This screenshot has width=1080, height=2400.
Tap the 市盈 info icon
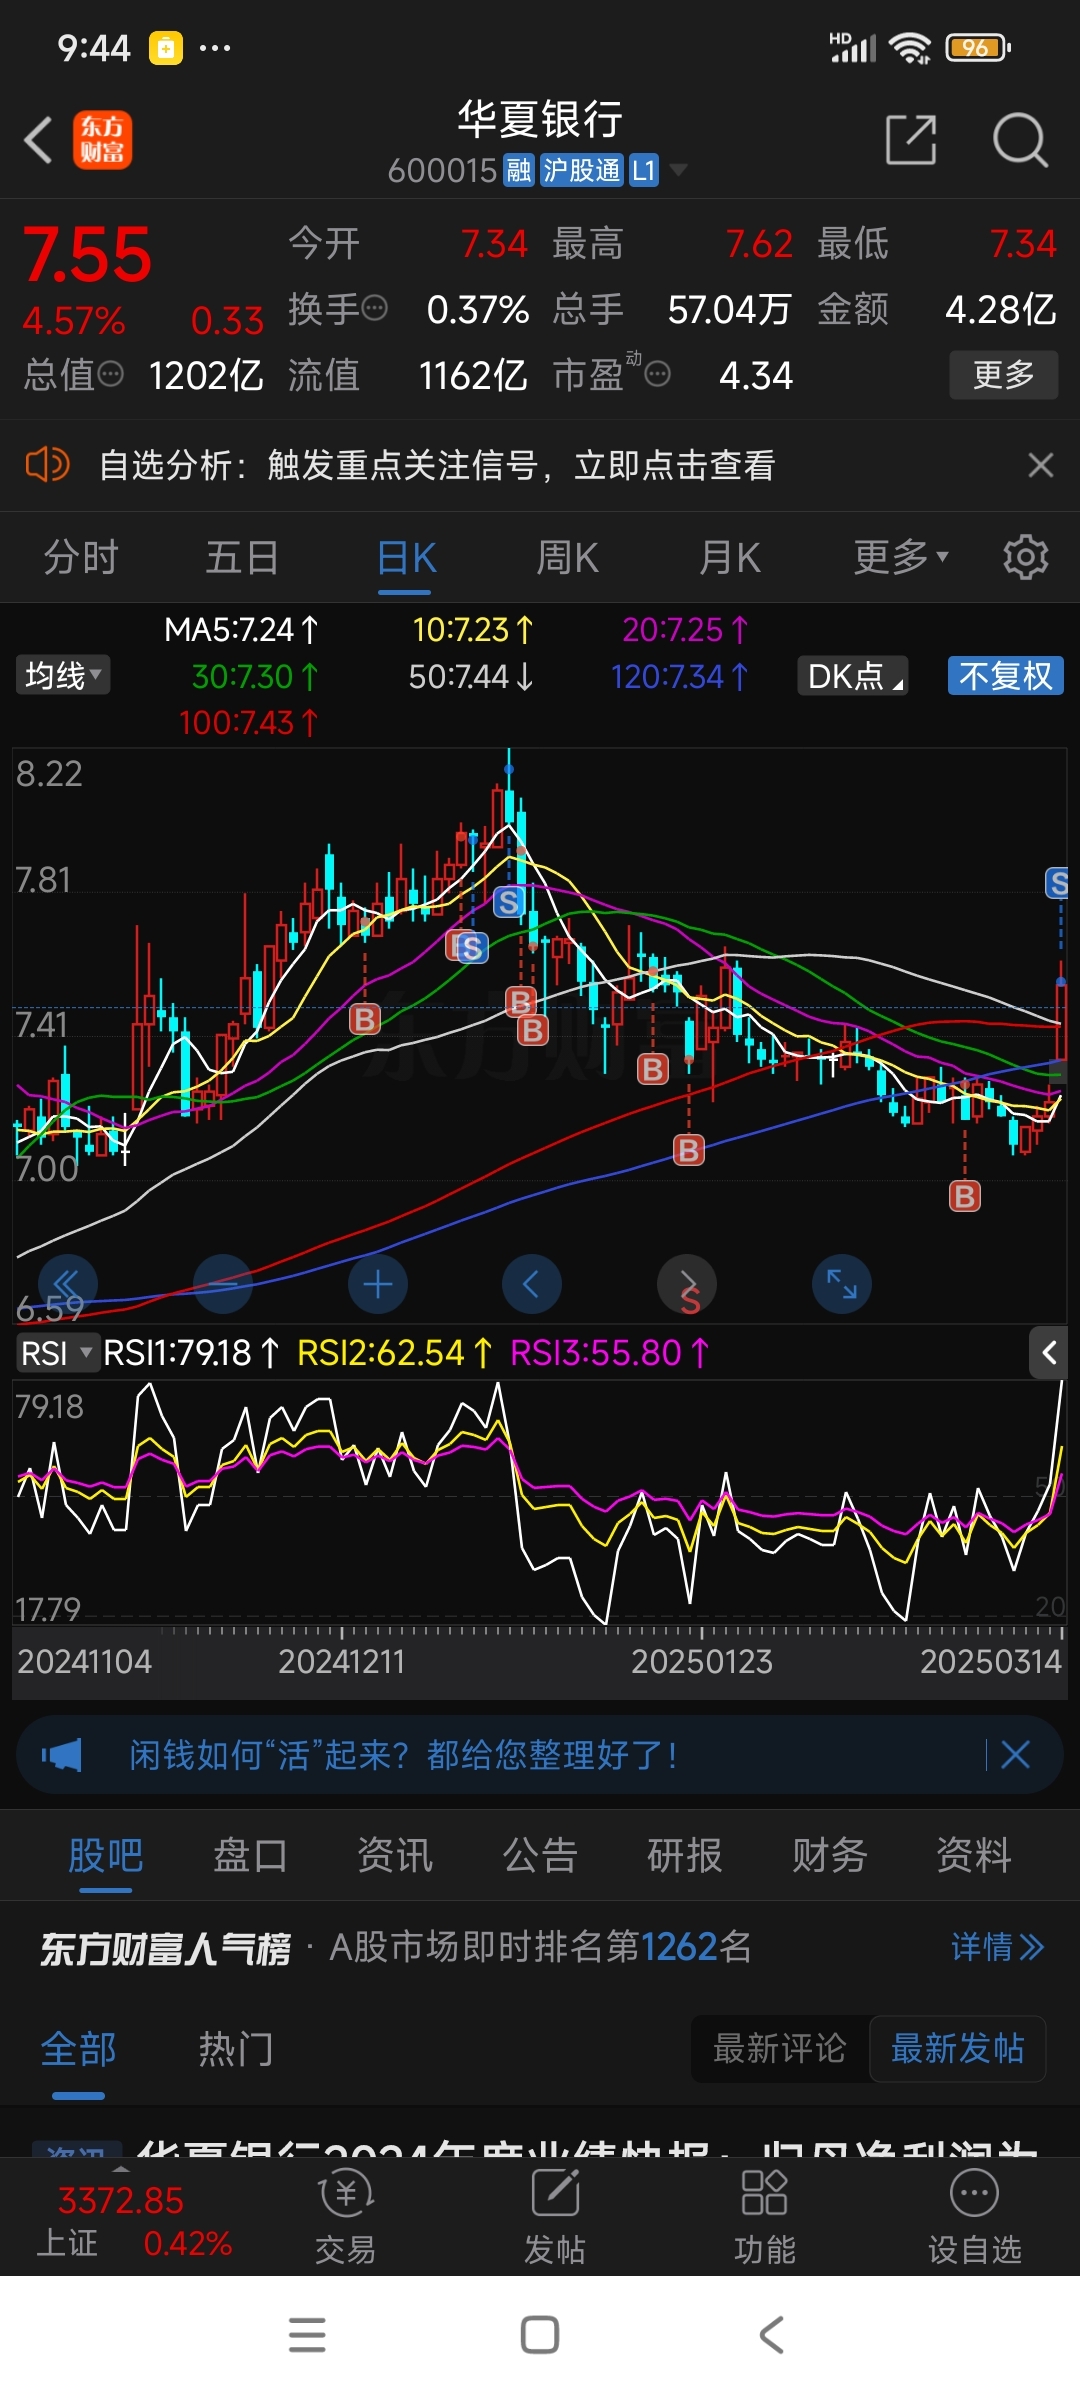[657, 375]
